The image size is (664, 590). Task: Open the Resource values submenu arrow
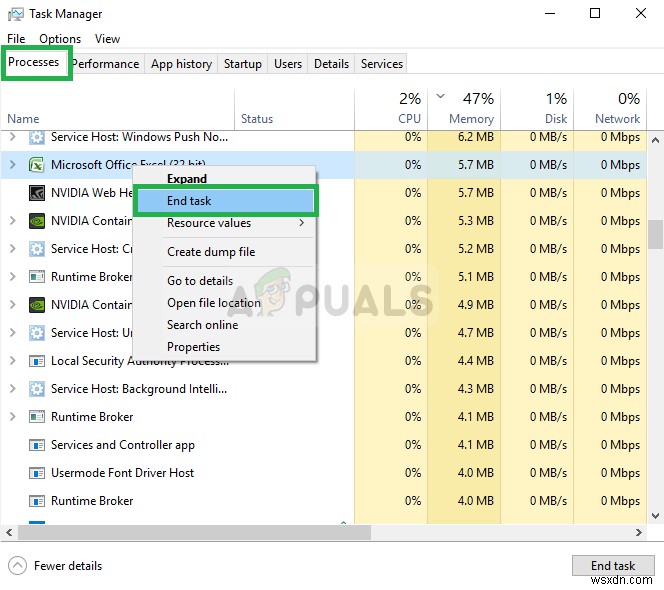pos(302,223)
